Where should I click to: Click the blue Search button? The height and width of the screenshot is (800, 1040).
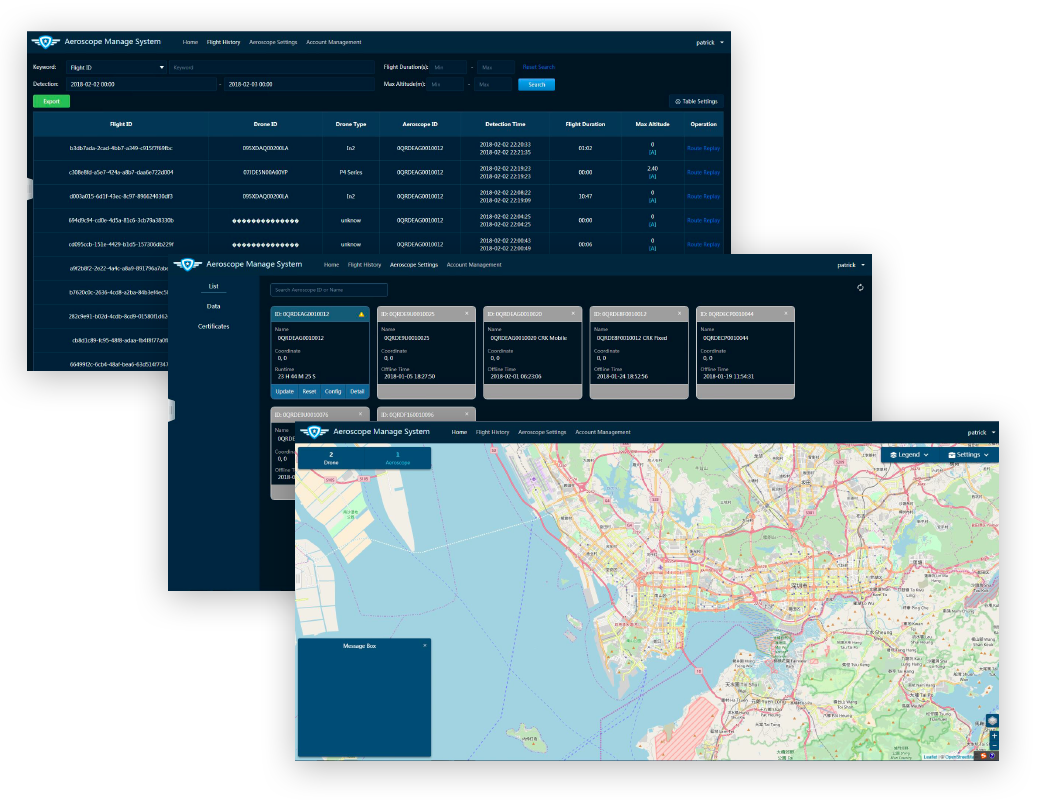(536, 85)
